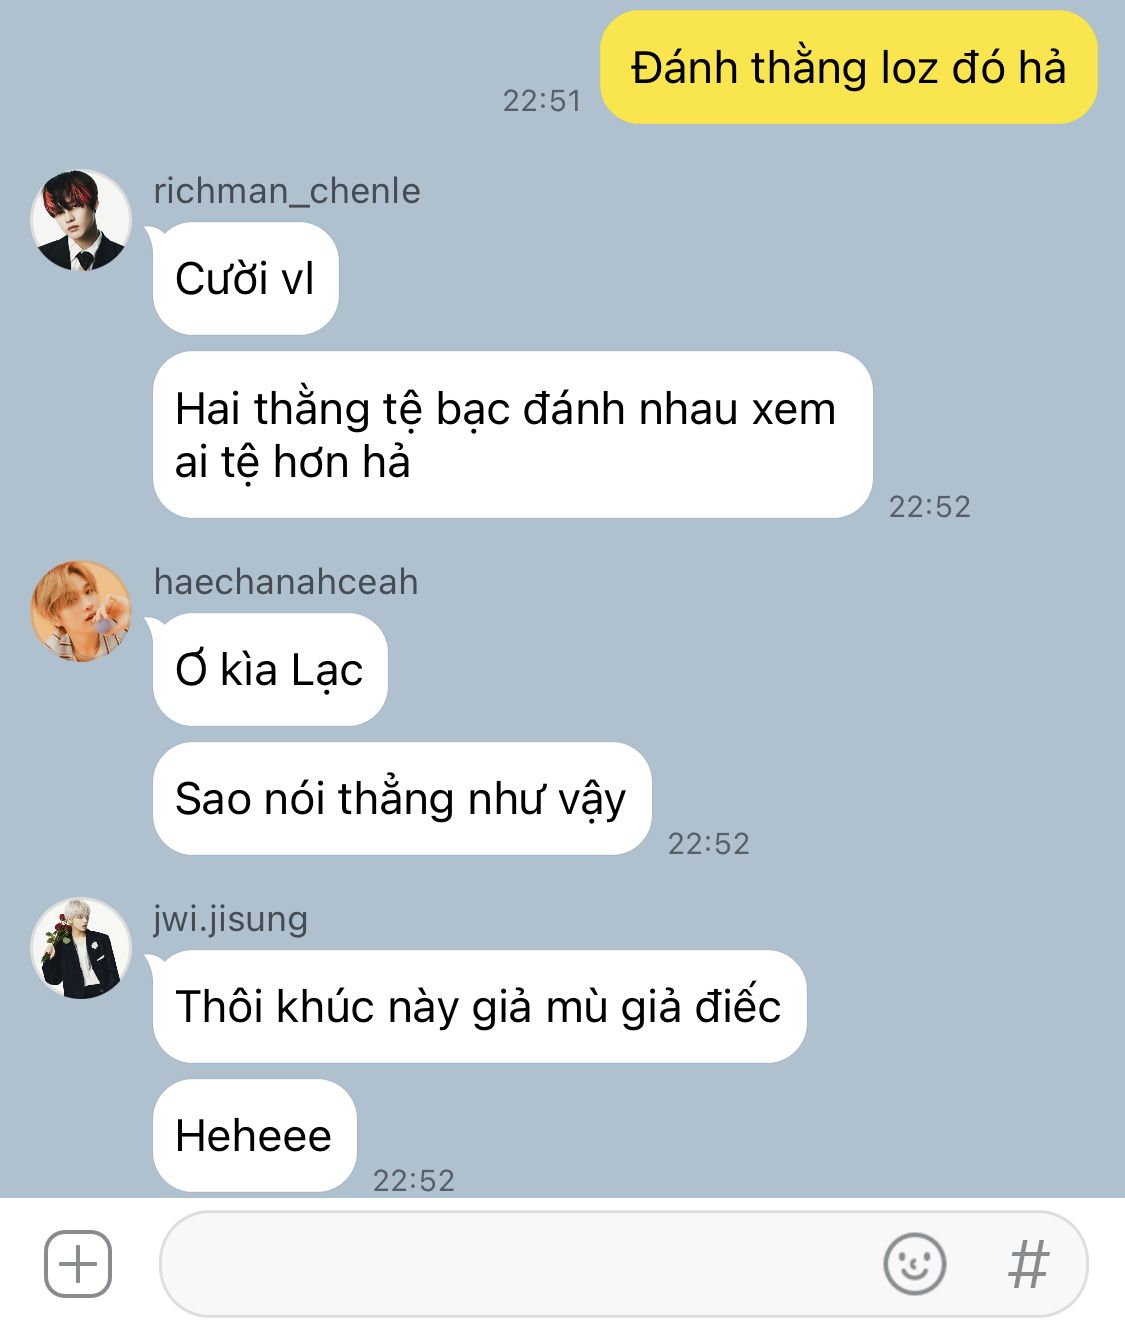Image resolution: width=1125 pixels, height=1341 pixels.
Task: Open the emoji smiley picker
Action: tap(914, 1264)
